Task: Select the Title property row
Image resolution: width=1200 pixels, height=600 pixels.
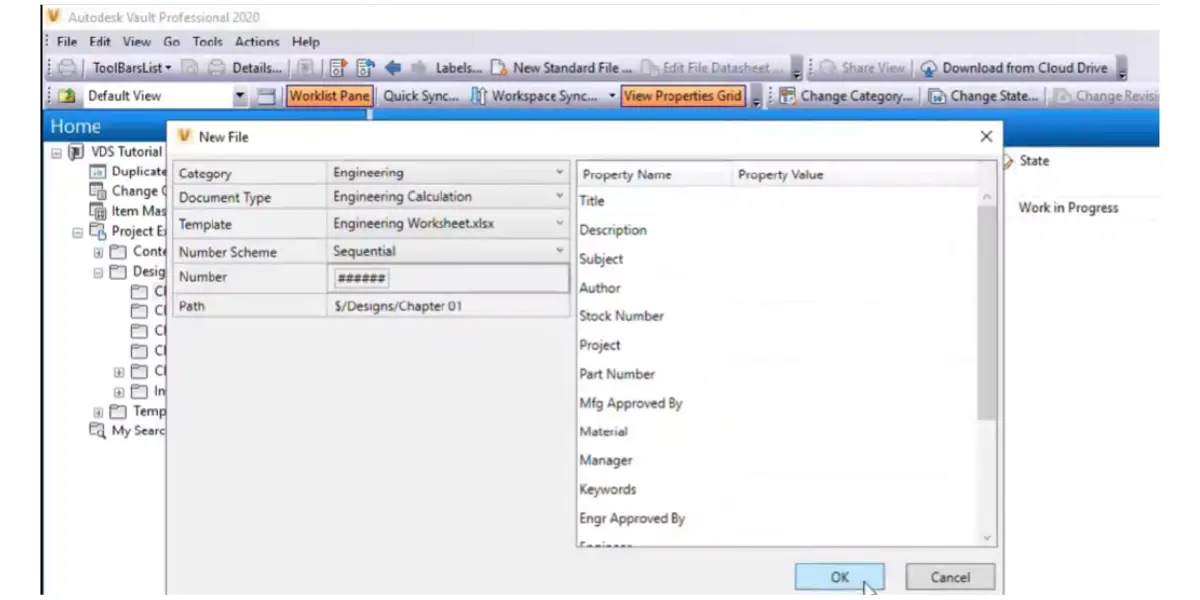Action: (777, 201)
